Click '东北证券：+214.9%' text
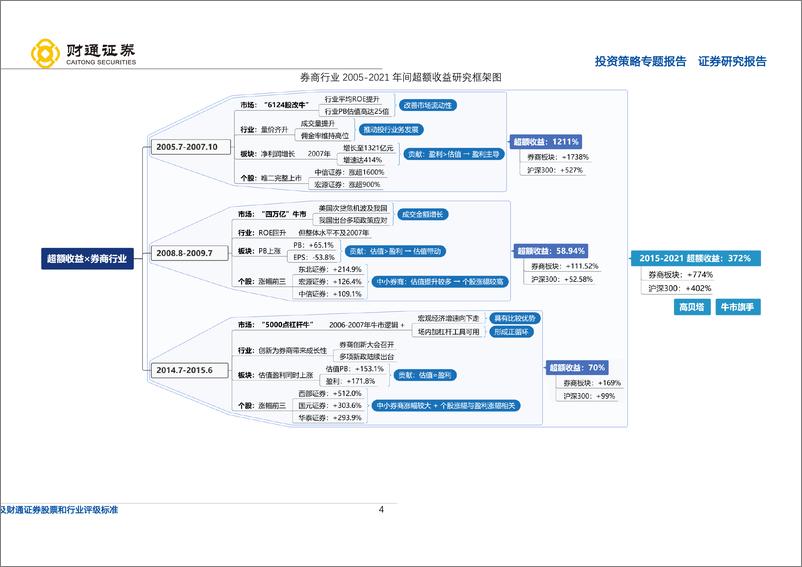Screen dimensions: 802x567 pos(330,269)
